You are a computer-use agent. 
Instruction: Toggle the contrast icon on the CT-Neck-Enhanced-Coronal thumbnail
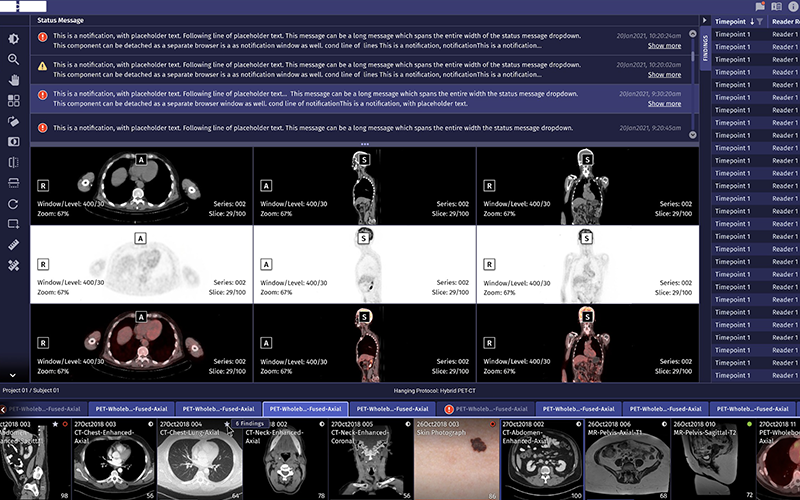point(408,424)
